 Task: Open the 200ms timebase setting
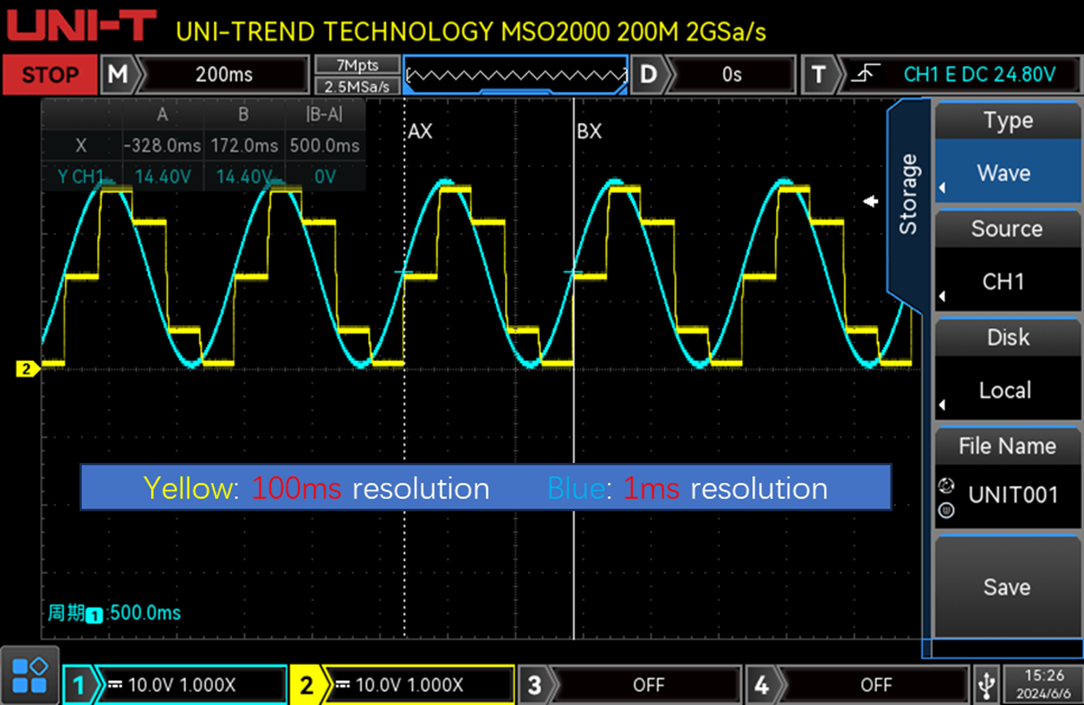pos(224,74)
